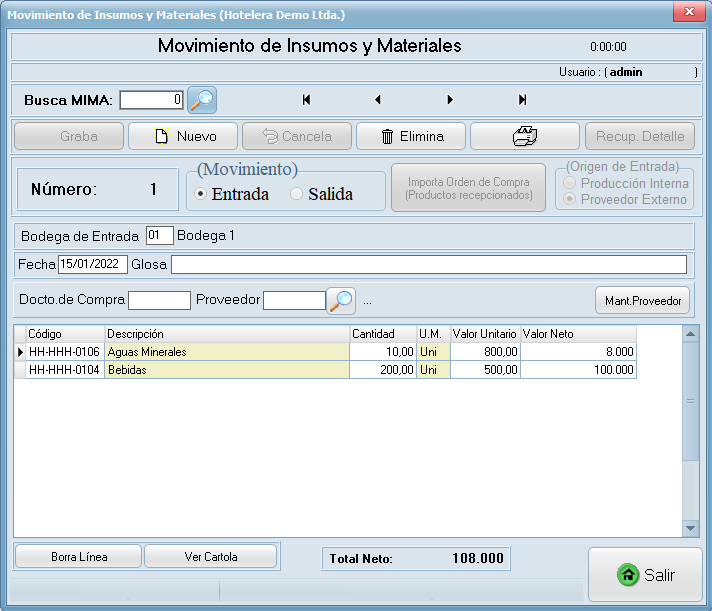The width and height of the screenshot is (712, 611).
Task: Go to the next record
Action: (x=450, y=99)
